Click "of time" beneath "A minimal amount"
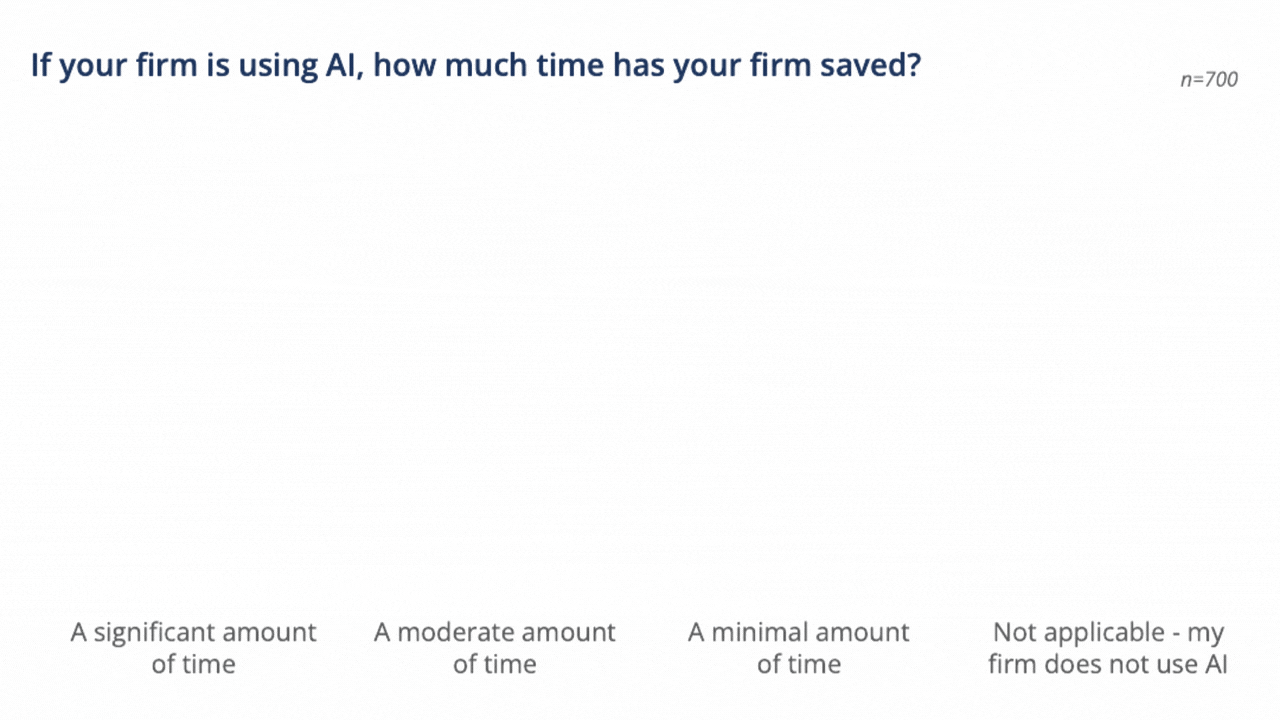Screen dimensions: 1280x720 pos(799,664)
